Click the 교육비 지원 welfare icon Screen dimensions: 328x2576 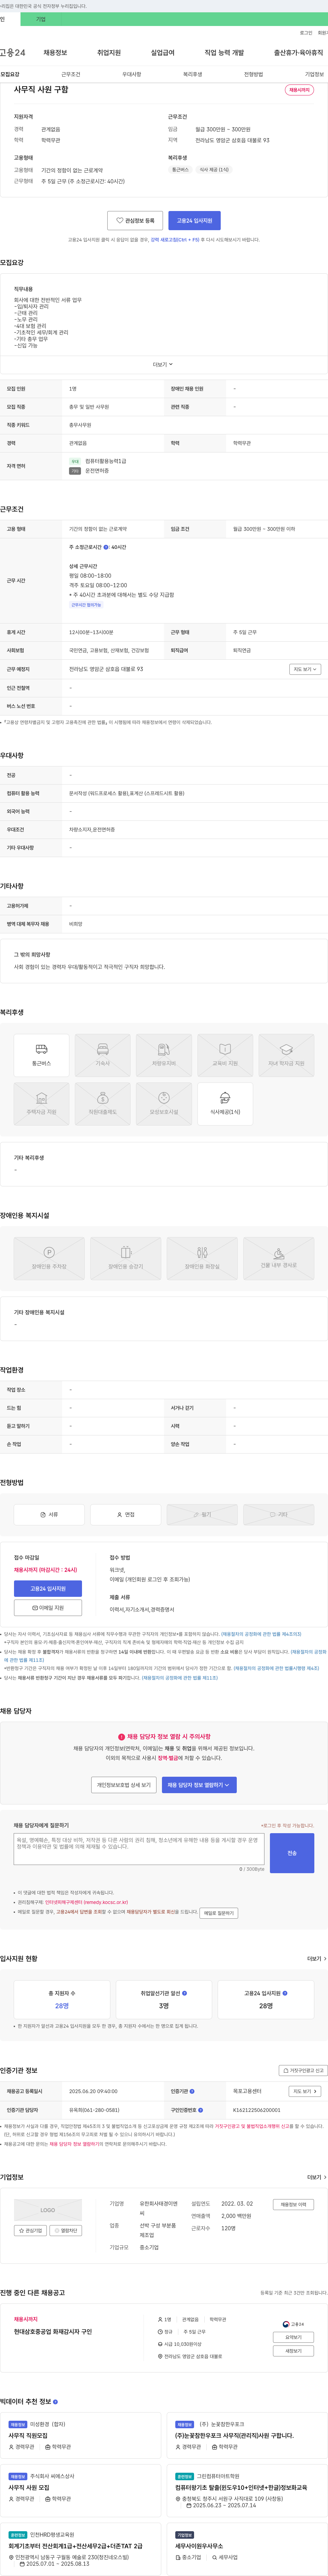tap(225, 1055)
